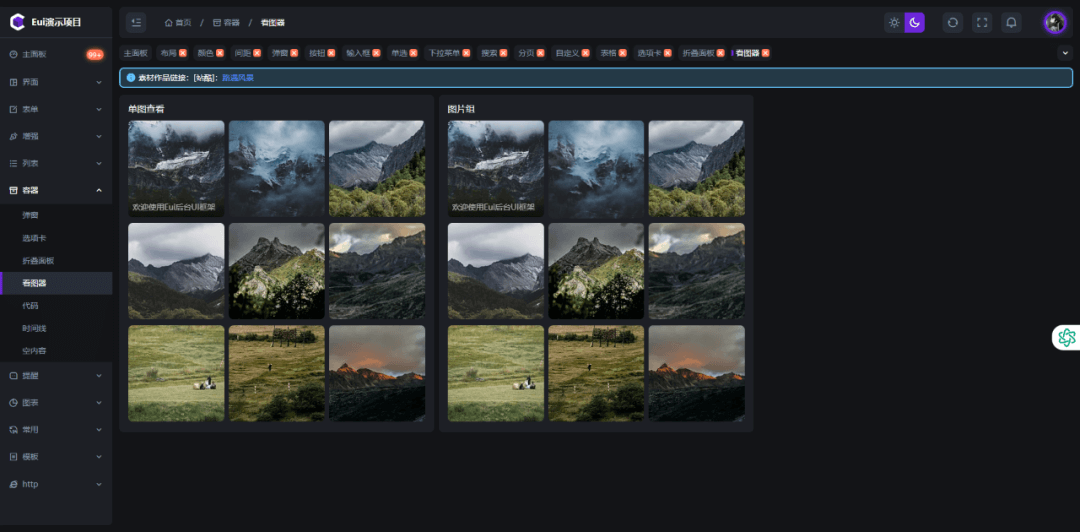Click the blue info icon beside 素材作品链接
The width and height of the screenshot is (1080, 532).
[x=131, y=78]
